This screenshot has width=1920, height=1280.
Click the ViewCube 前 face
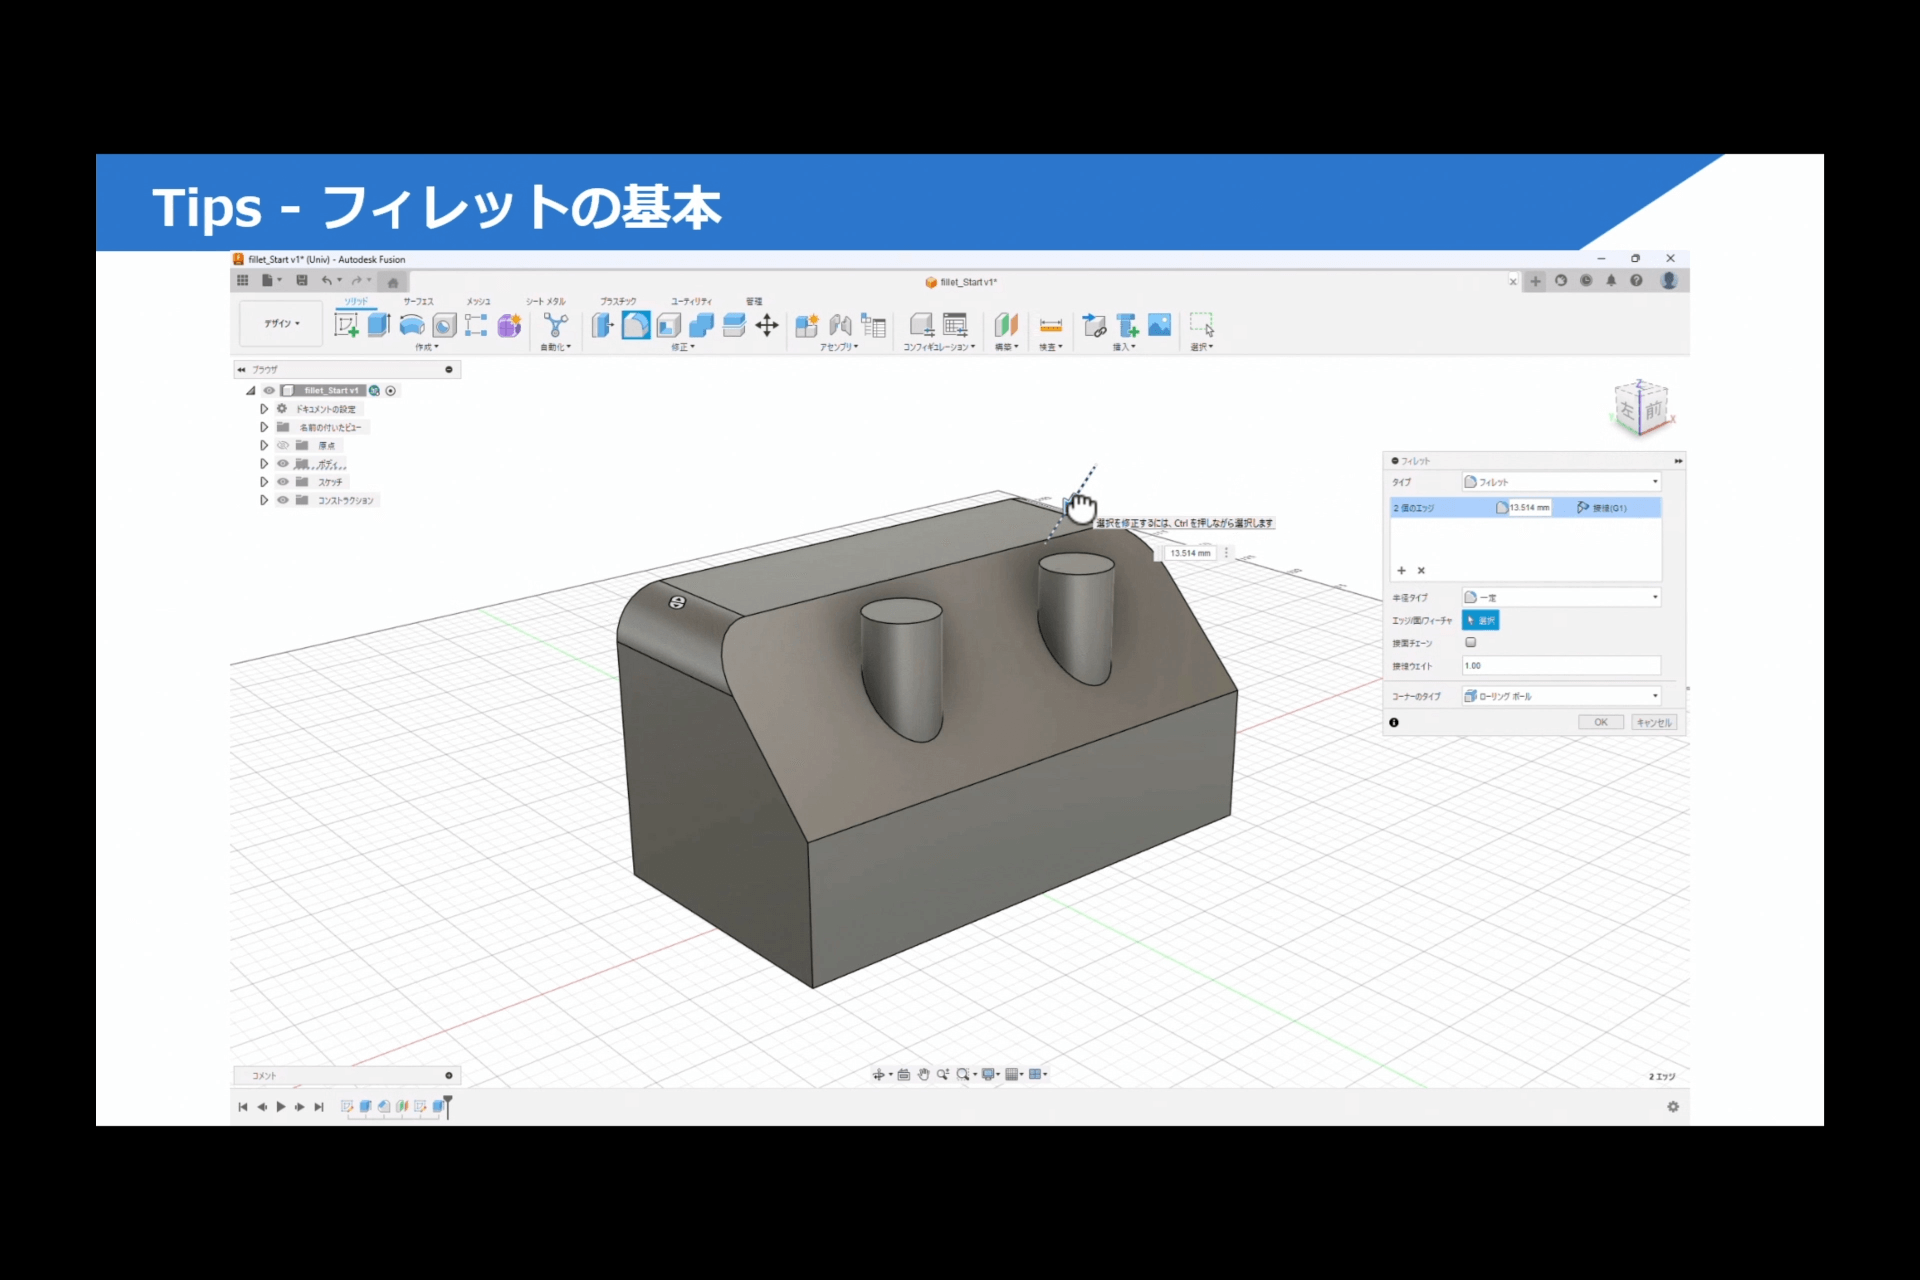[1653, 410]
